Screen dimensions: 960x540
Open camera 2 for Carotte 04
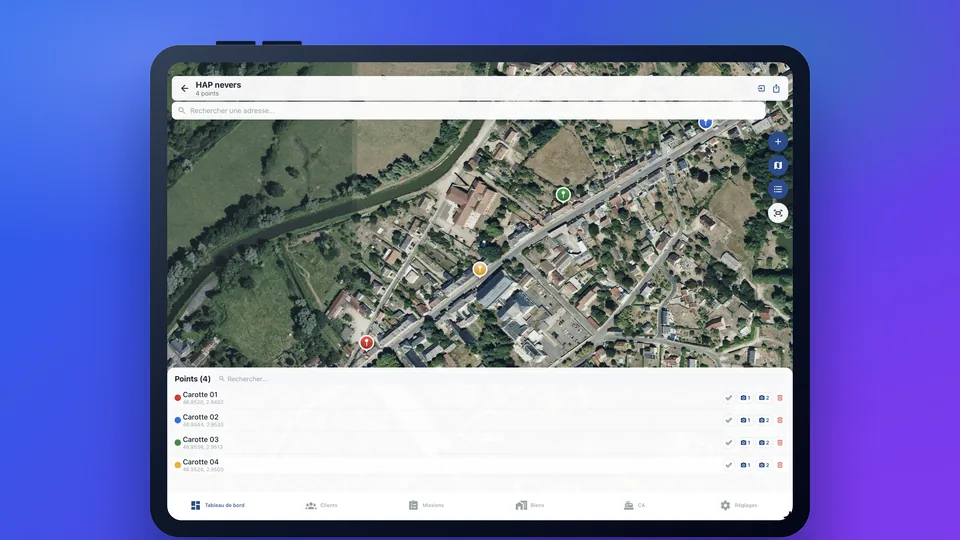763,465
